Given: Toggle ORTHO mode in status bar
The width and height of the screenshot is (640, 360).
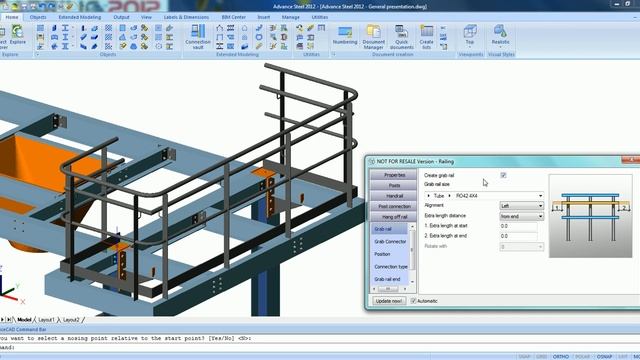Looking at the screenshot, I should click(561, 356).
